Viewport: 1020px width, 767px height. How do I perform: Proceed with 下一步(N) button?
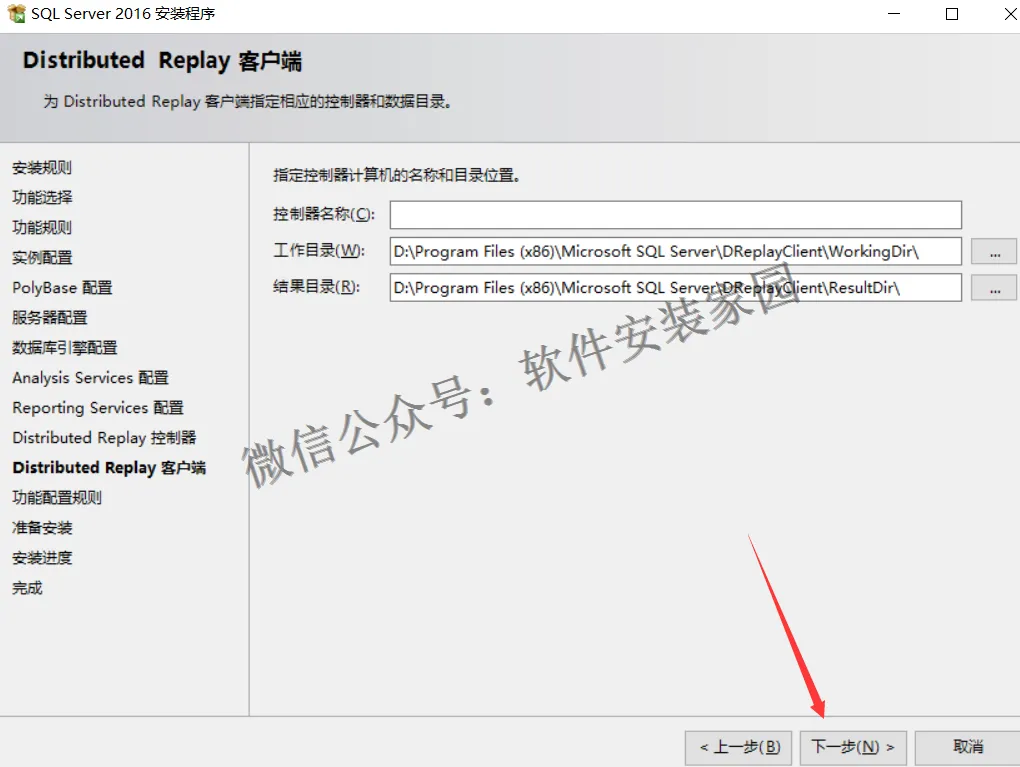[x=853, y=747]
